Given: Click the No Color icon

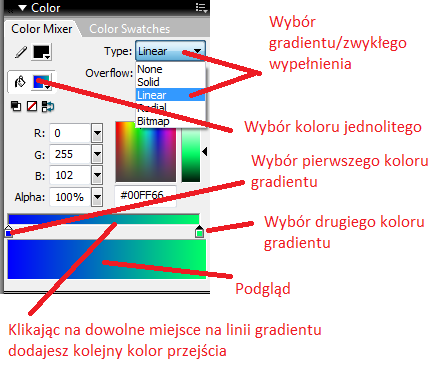Looking at the screenshot, I should (x=32, y=106).
